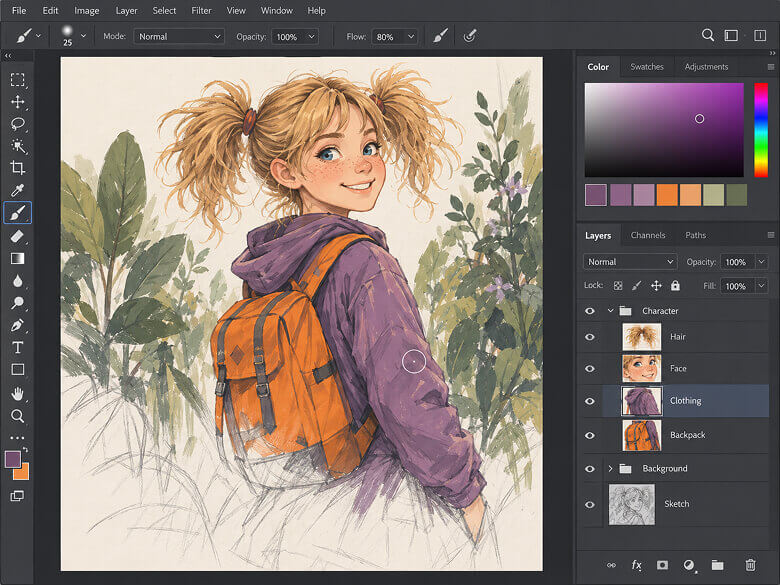Image resolution: width=780 pixels, height=585 pixels.
Task: Open the brush Mode dropdown
Action: click(179, 36)
